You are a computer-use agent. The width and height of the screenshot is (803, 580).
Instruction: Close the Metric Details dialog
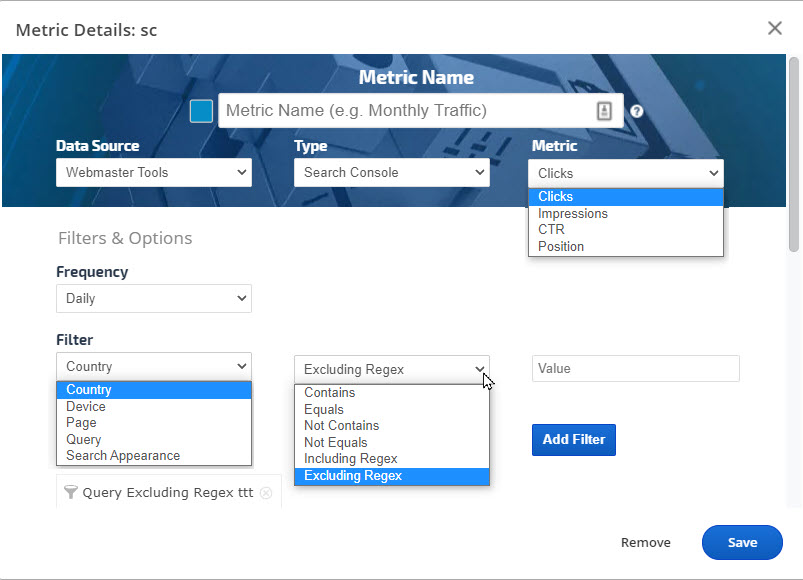[x=774, y=28]
